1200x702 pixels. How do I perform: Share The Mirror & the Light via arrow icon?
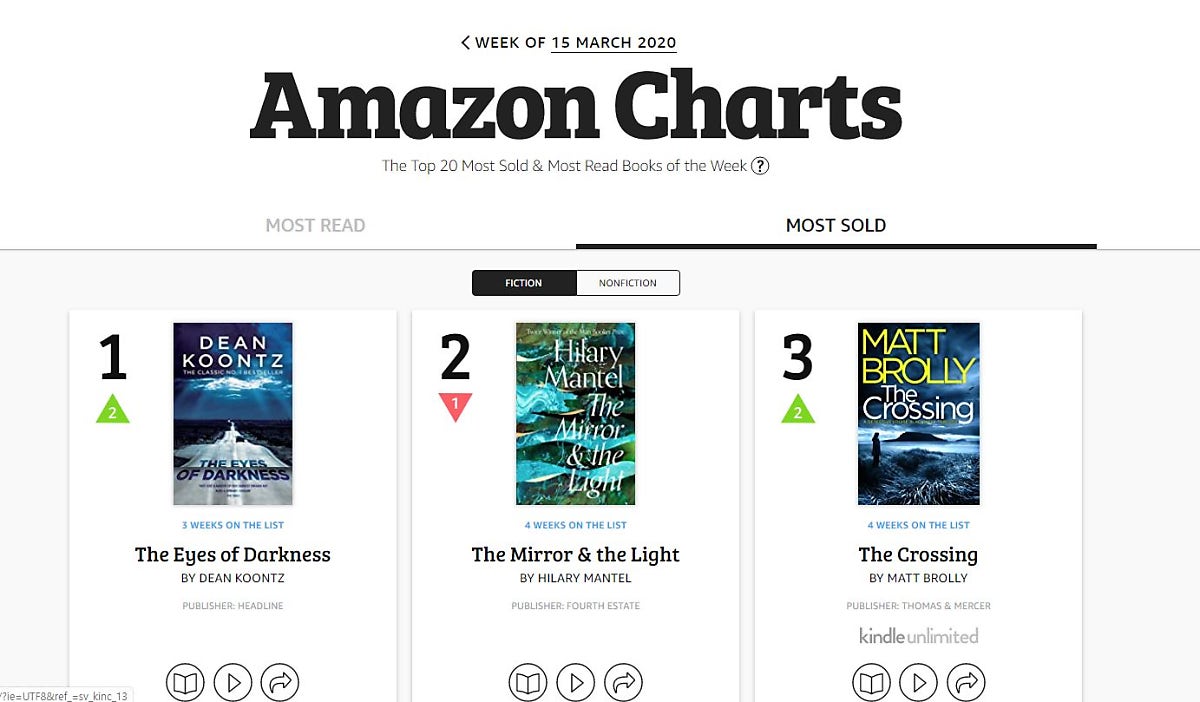(623, 683)
